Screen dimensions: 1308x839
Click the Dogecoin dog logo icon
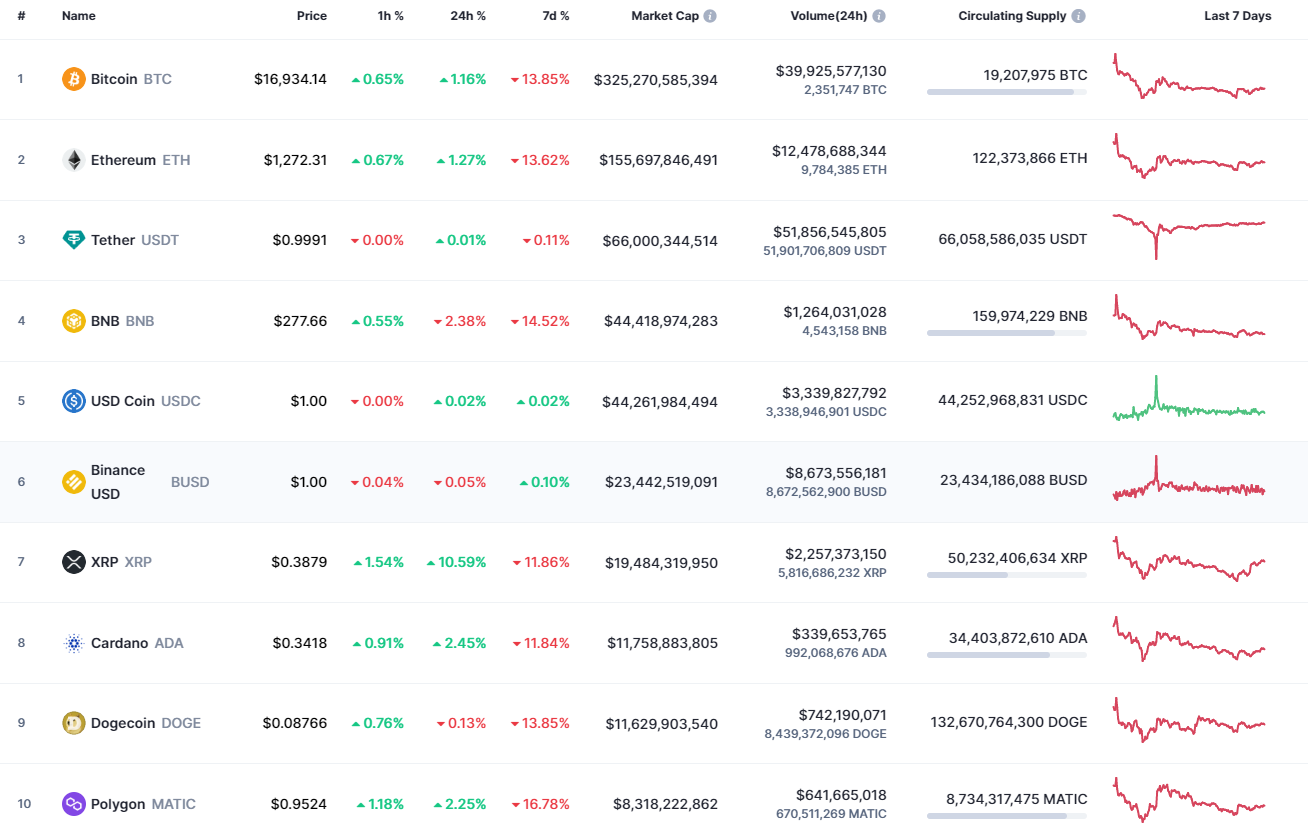[x=74, y=723]
